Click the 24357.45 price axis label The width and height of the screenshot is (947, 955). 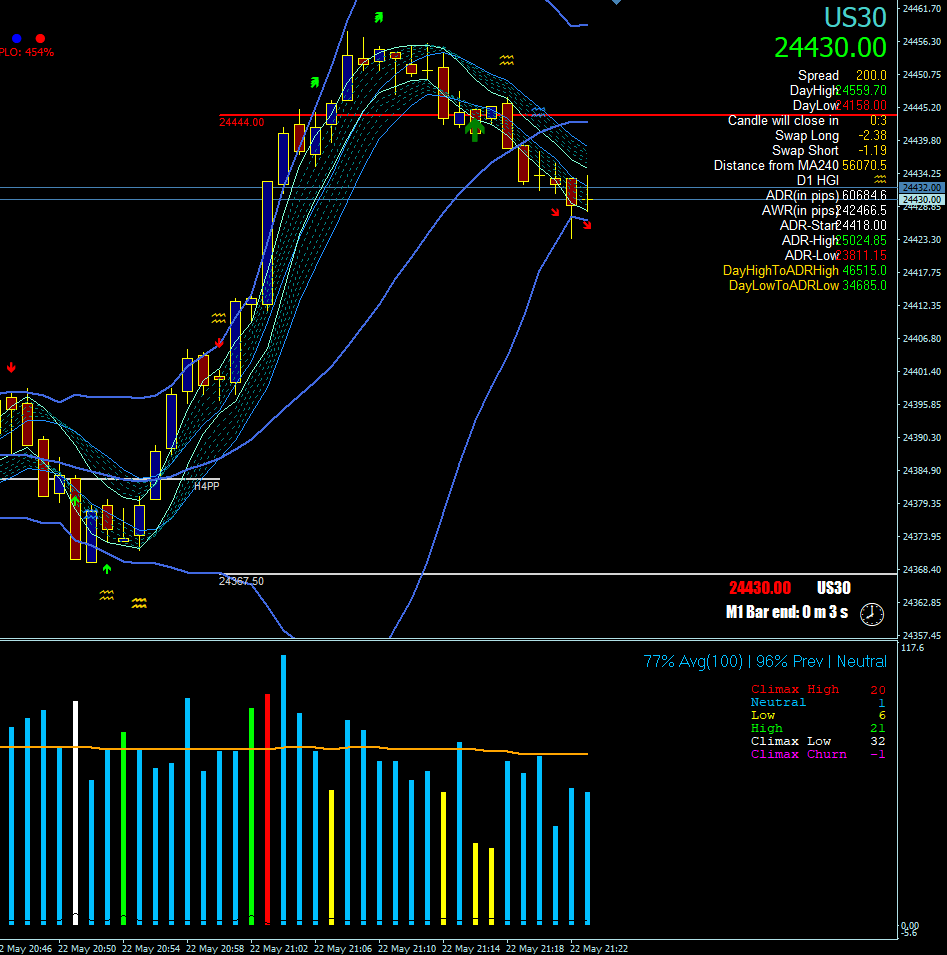pos(922,635)
